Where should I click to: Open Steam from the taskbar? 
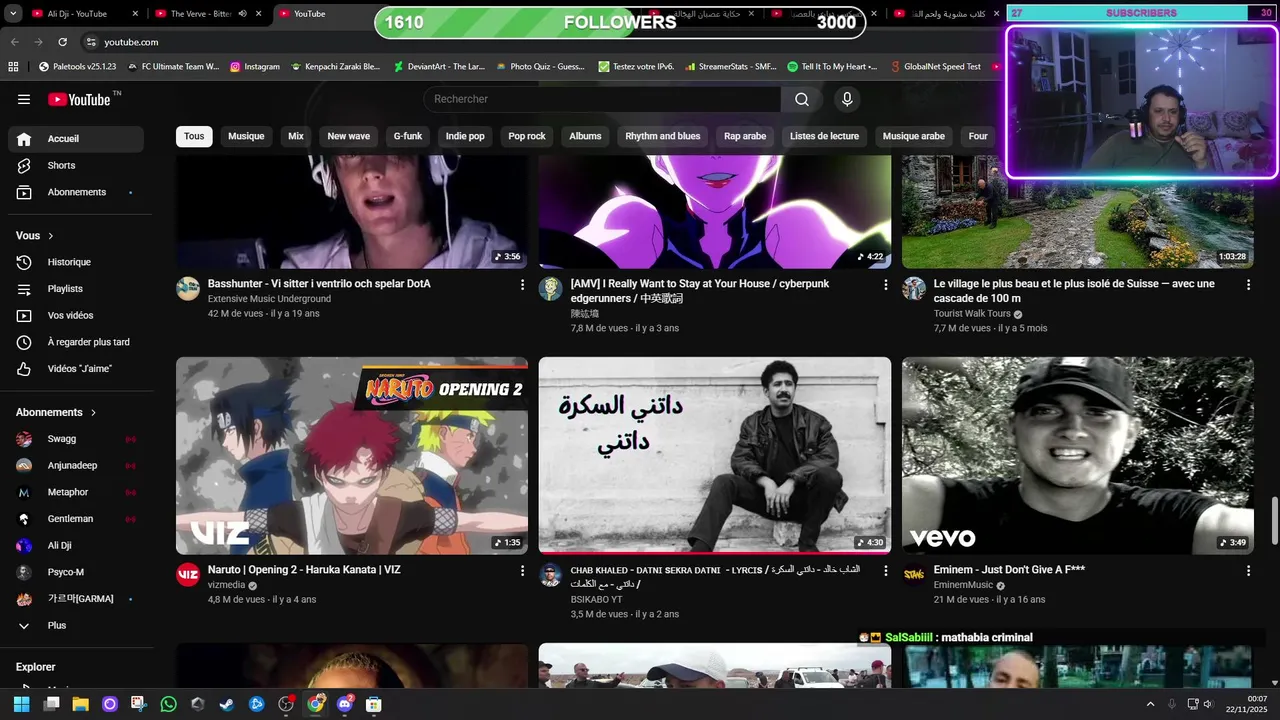point(227,704)
